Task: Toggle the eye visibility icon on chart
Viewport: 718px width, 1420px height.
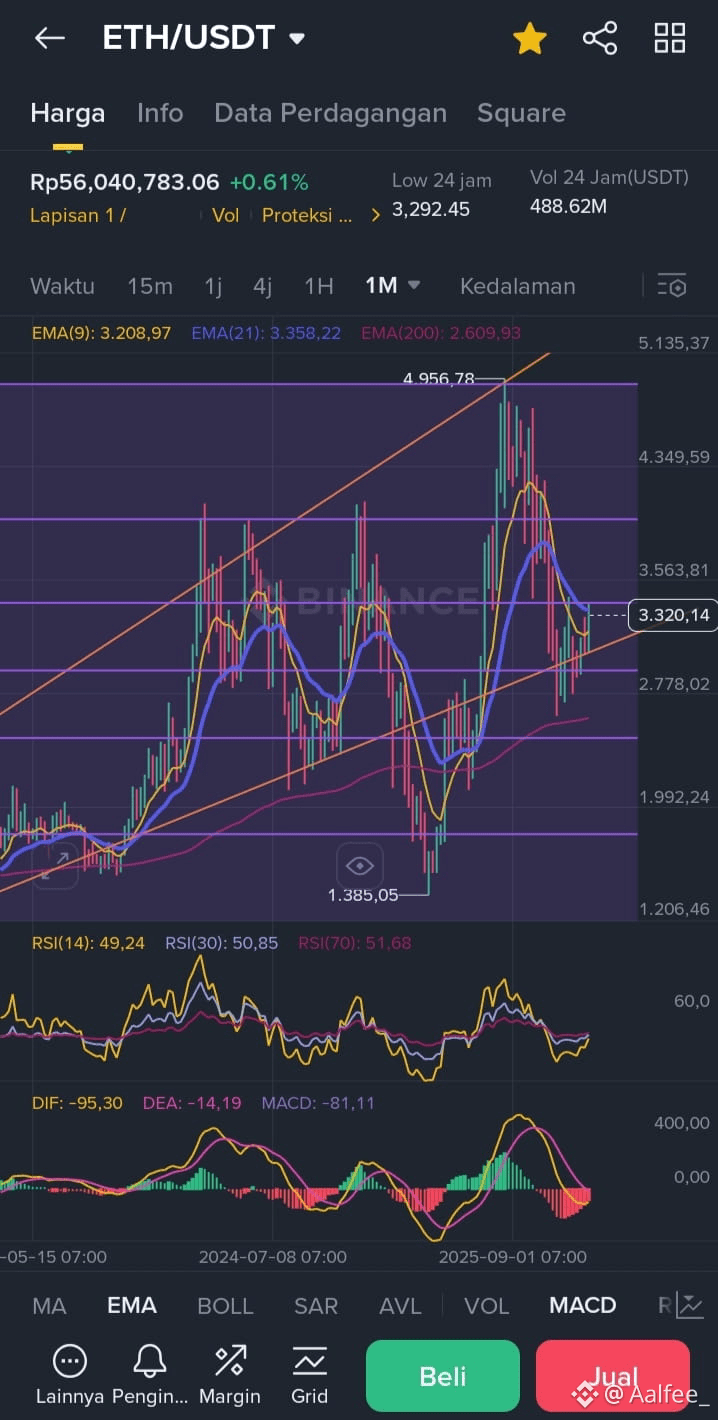Action: pyautogui.click(x=359, y=865)
